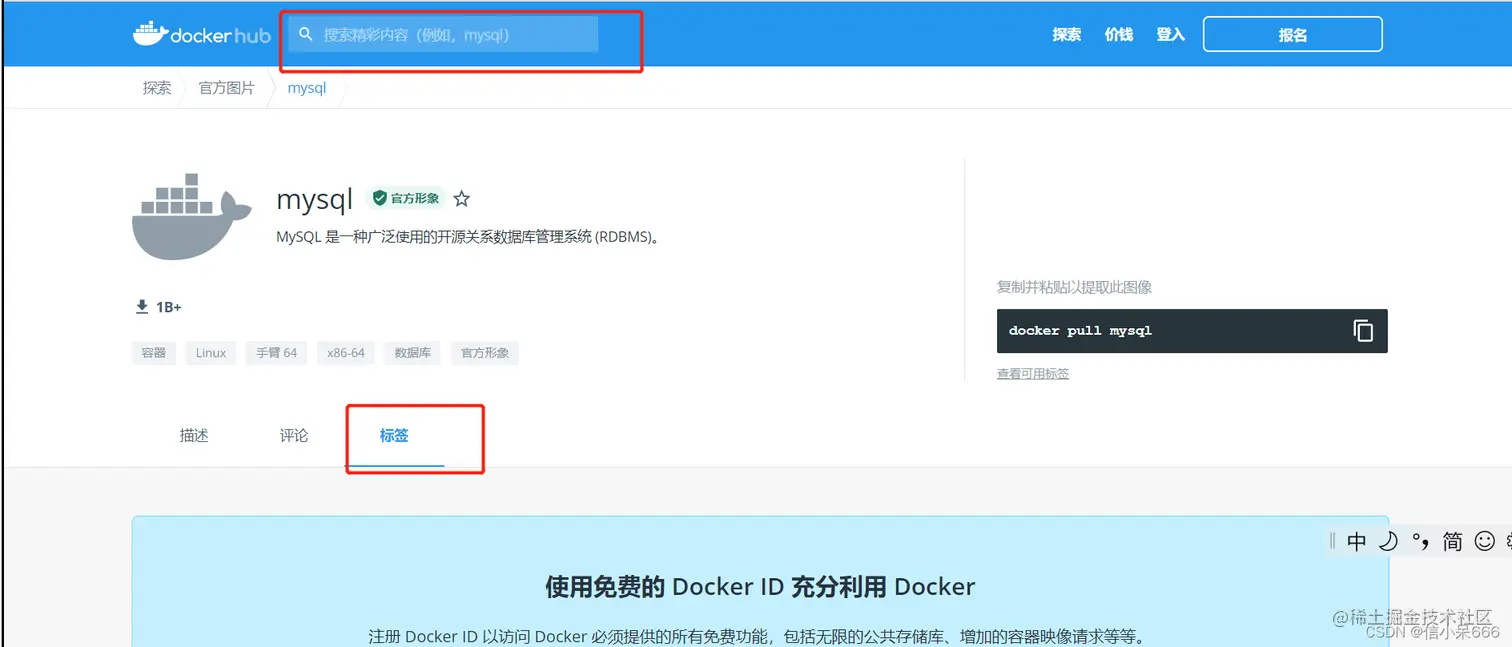Screen dimensions: 1512x647
Task: Toggle 简 simplified Chinese in IME bar
Action: click(1453, 542)
